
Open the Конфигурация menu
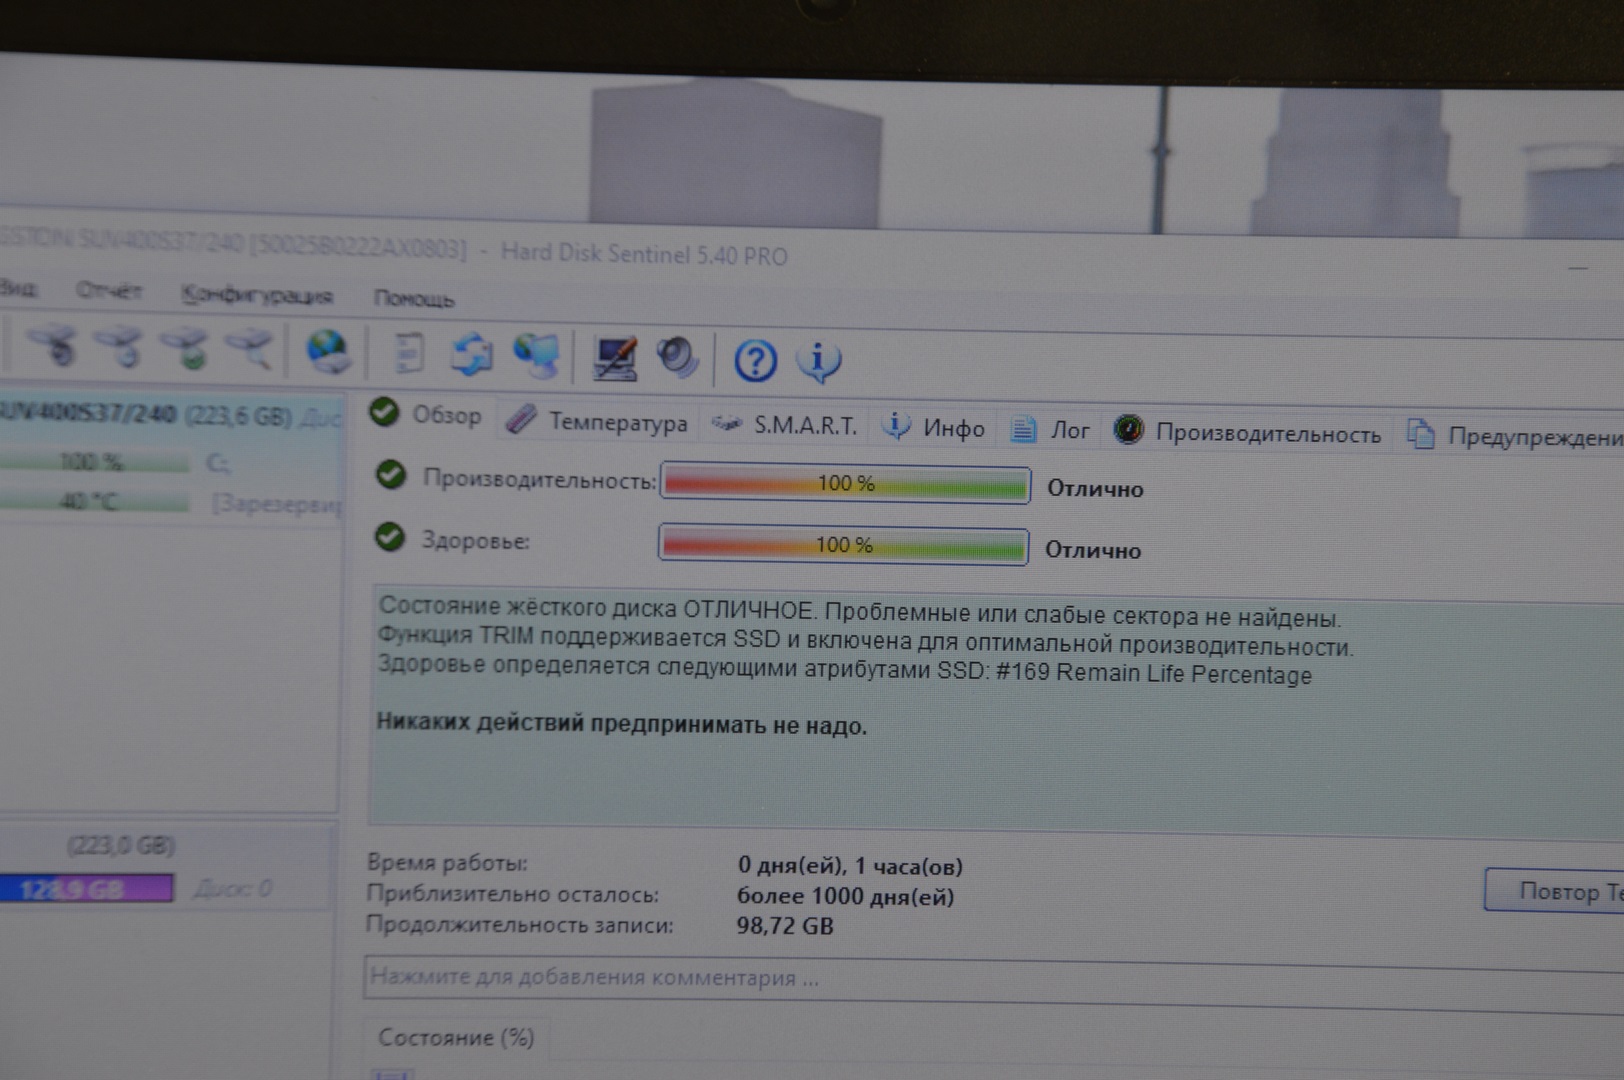coord(257,295)
